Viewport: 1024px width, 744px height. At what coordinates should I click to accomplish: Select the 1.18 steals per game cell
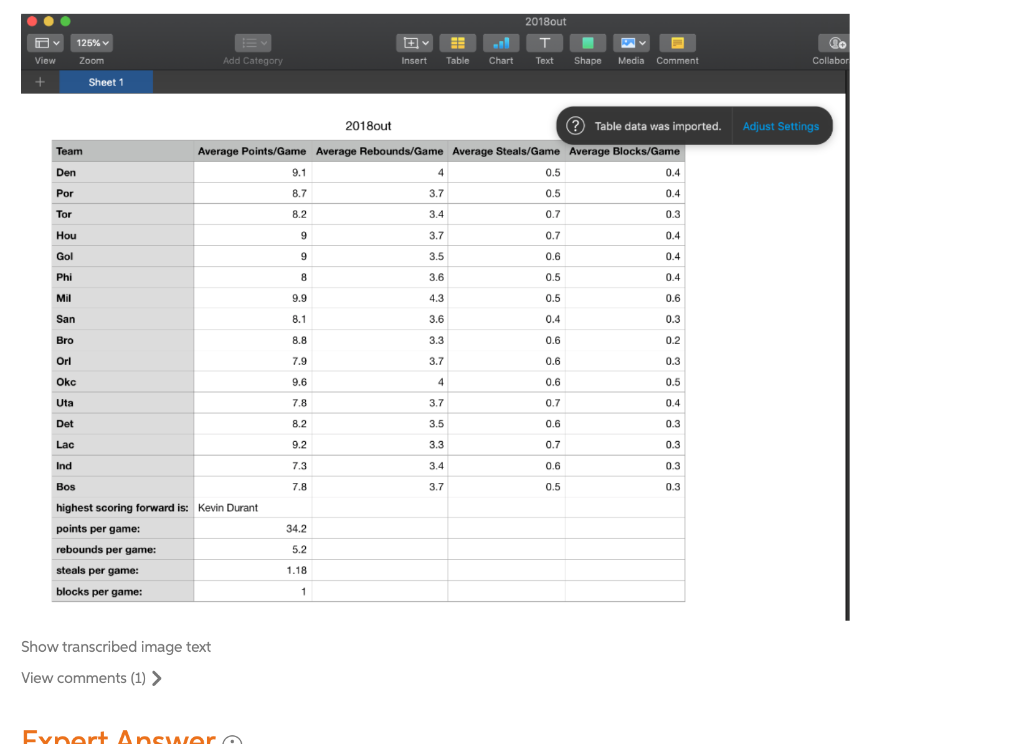(253, 570)
